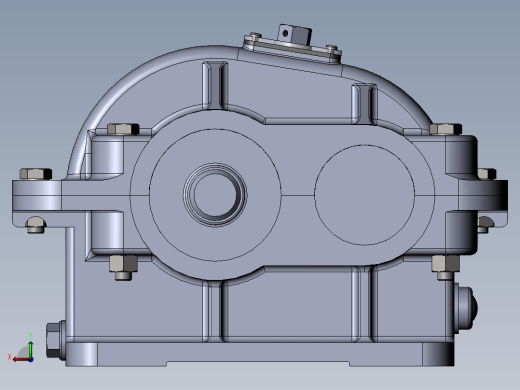Select the right vertical rib on the upper cover

(365, 104)
